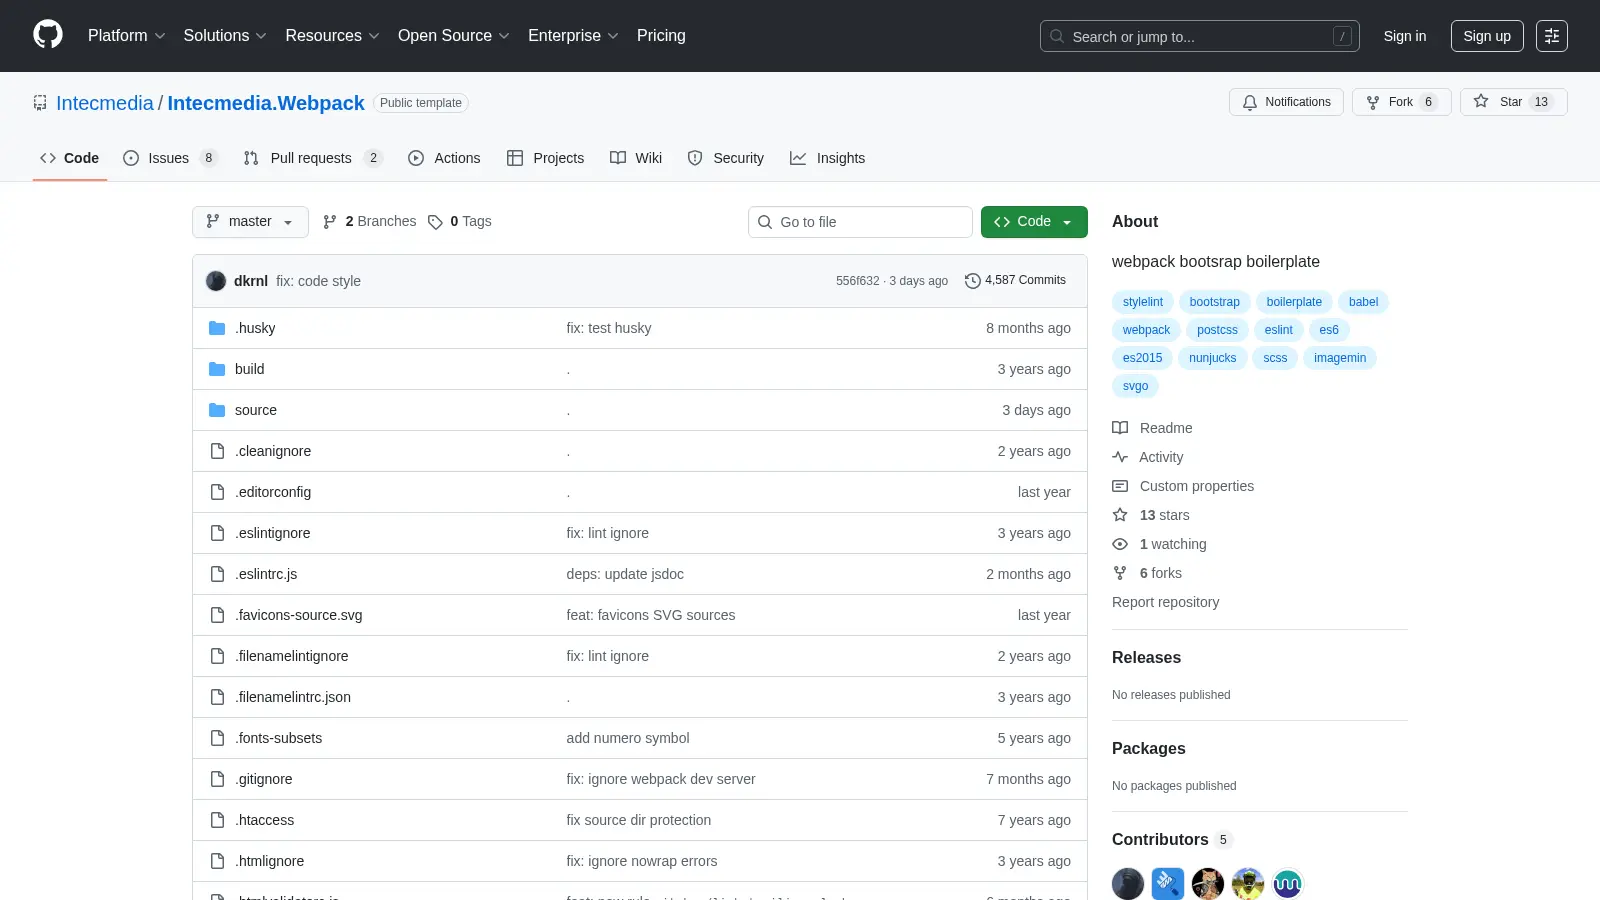Open the master branch selector
1600x900 pixels.
point(250,222)
